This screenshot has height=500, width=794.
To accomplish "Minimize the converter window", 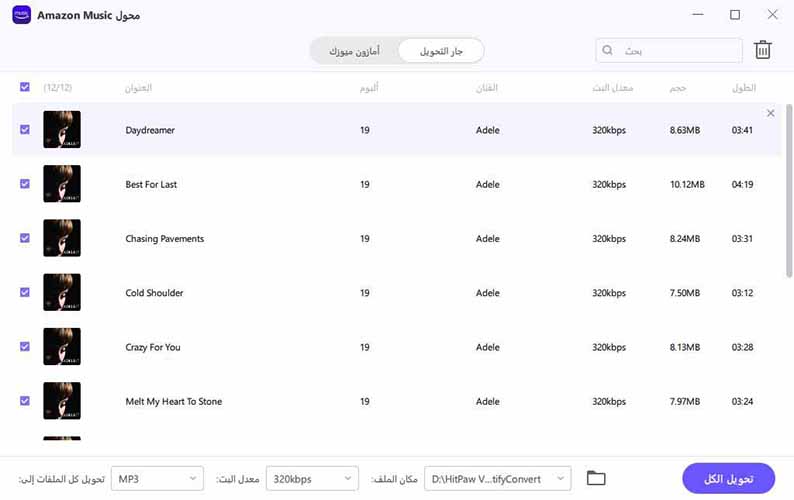I will point(698,14).
